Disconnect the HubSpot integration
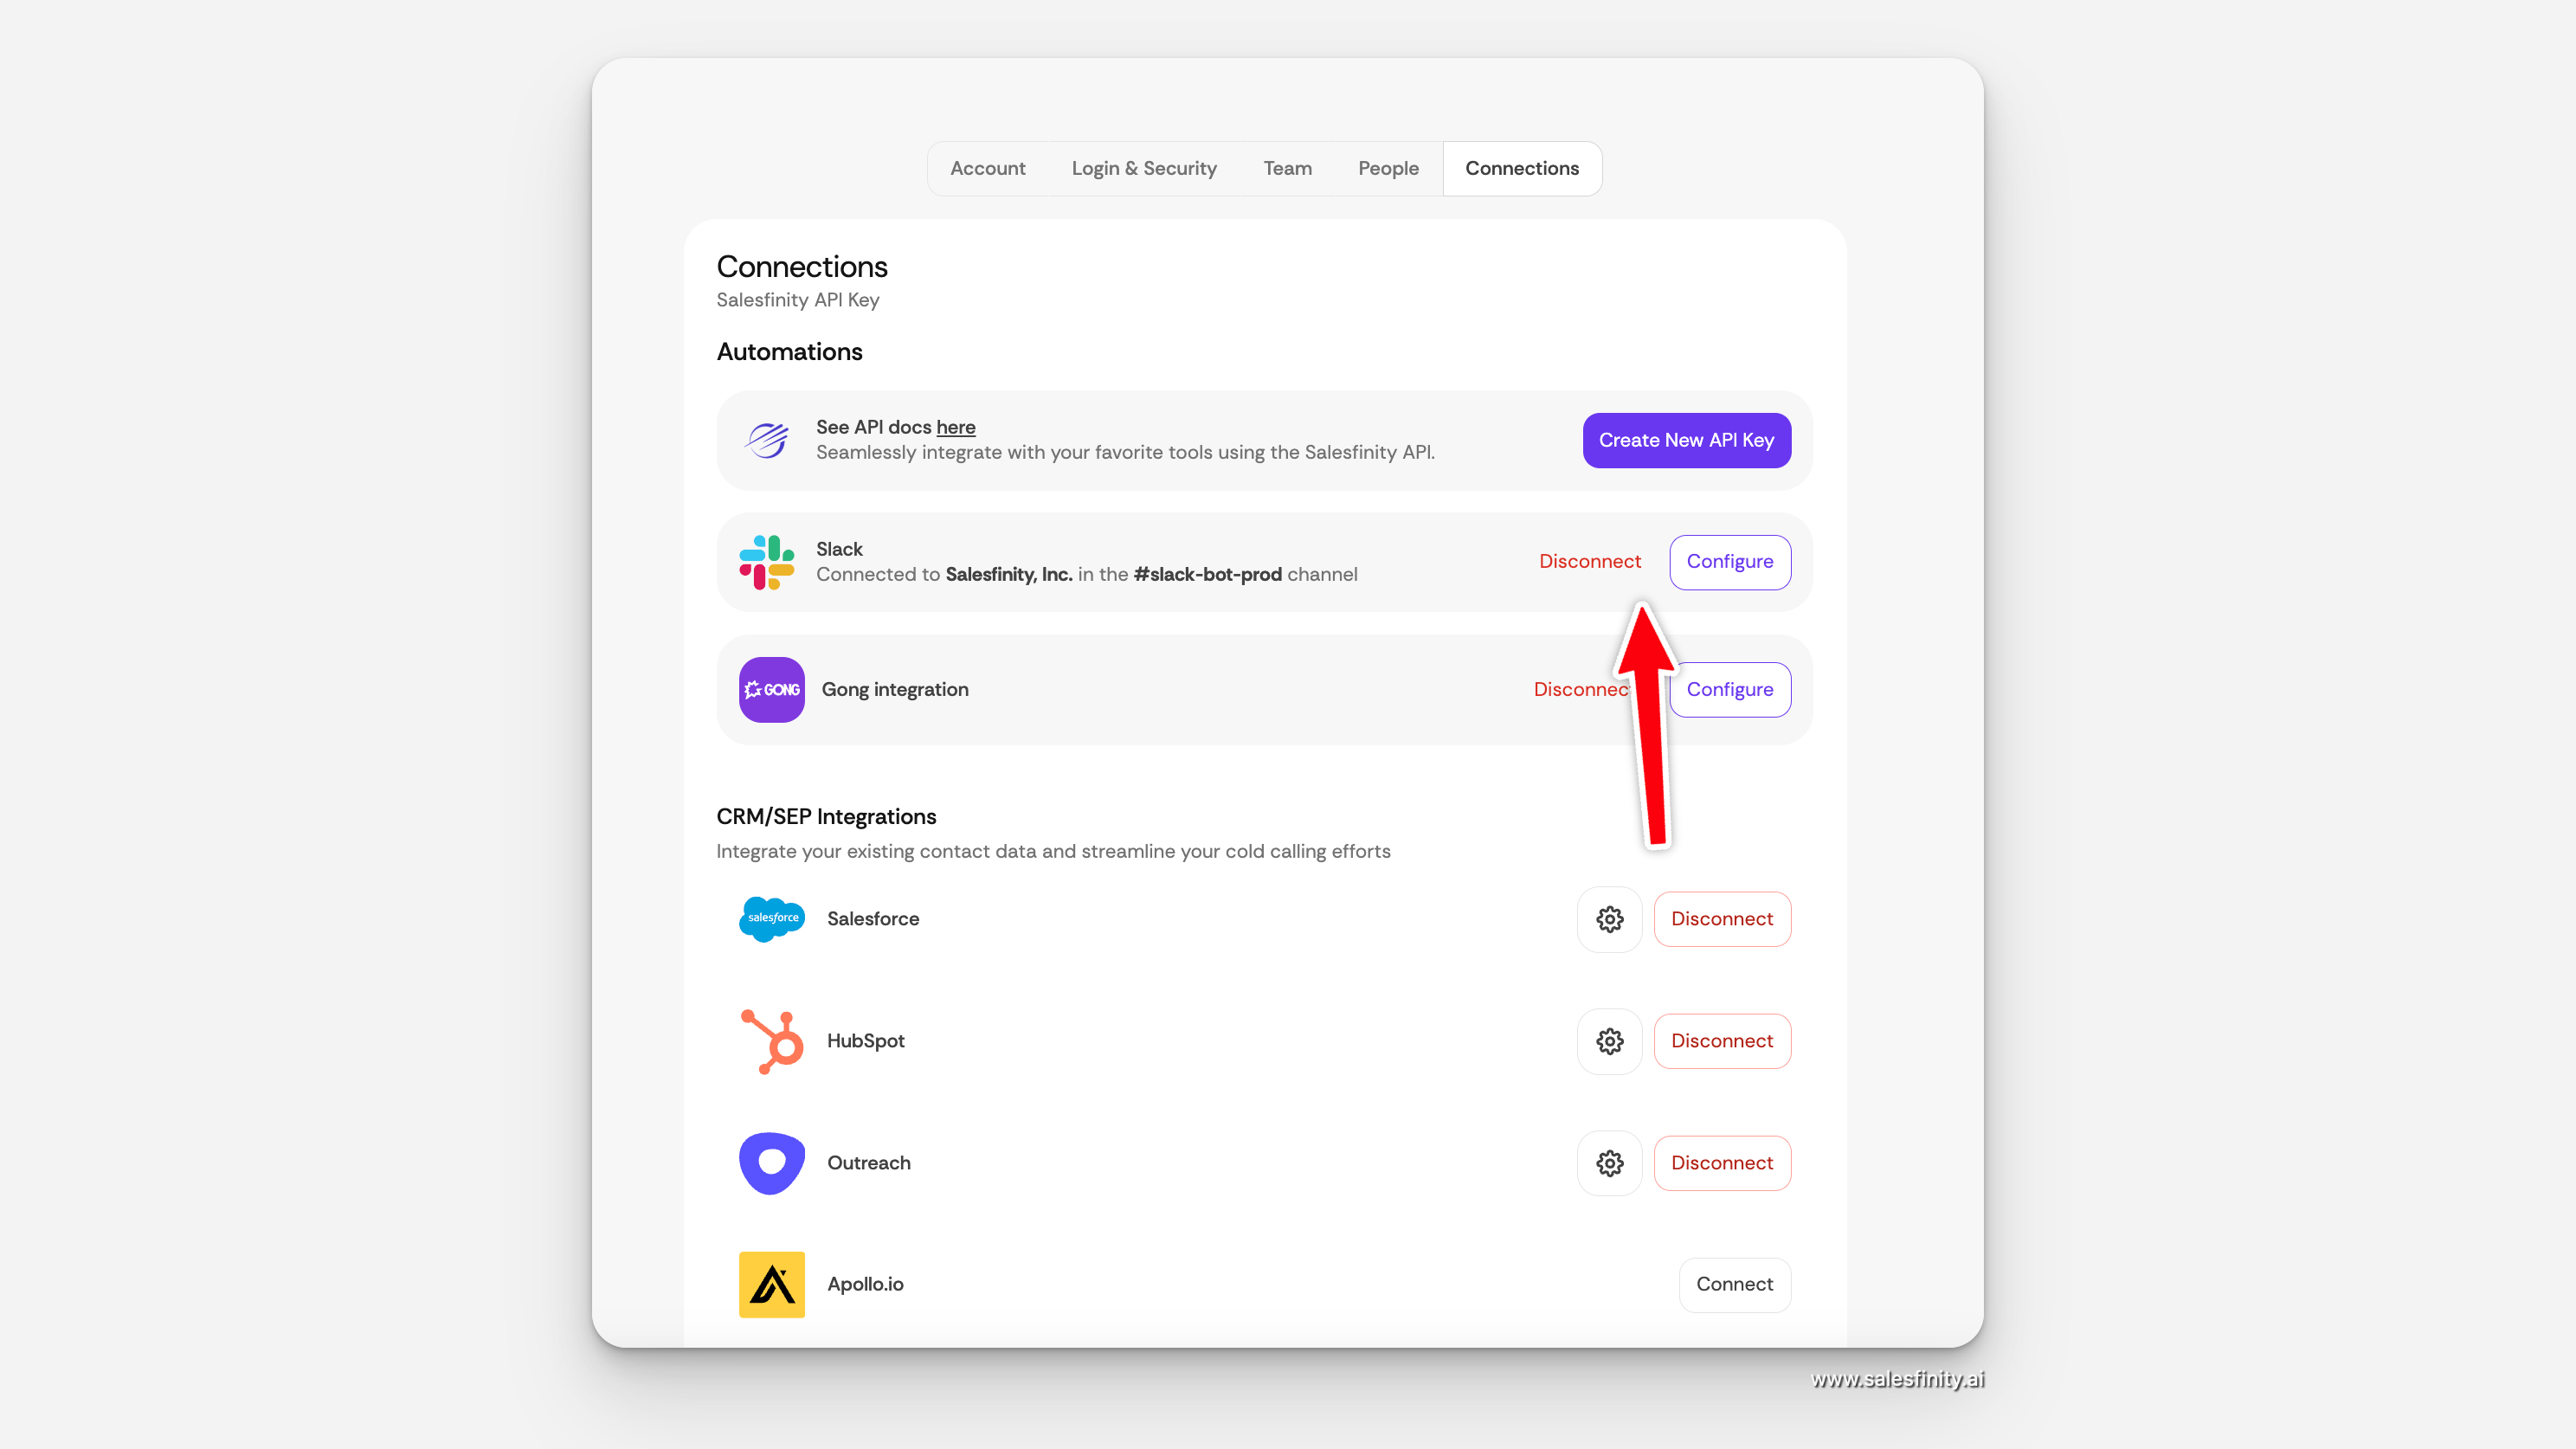This screenshot has width=2576, height=1449. point(1721,1041)
